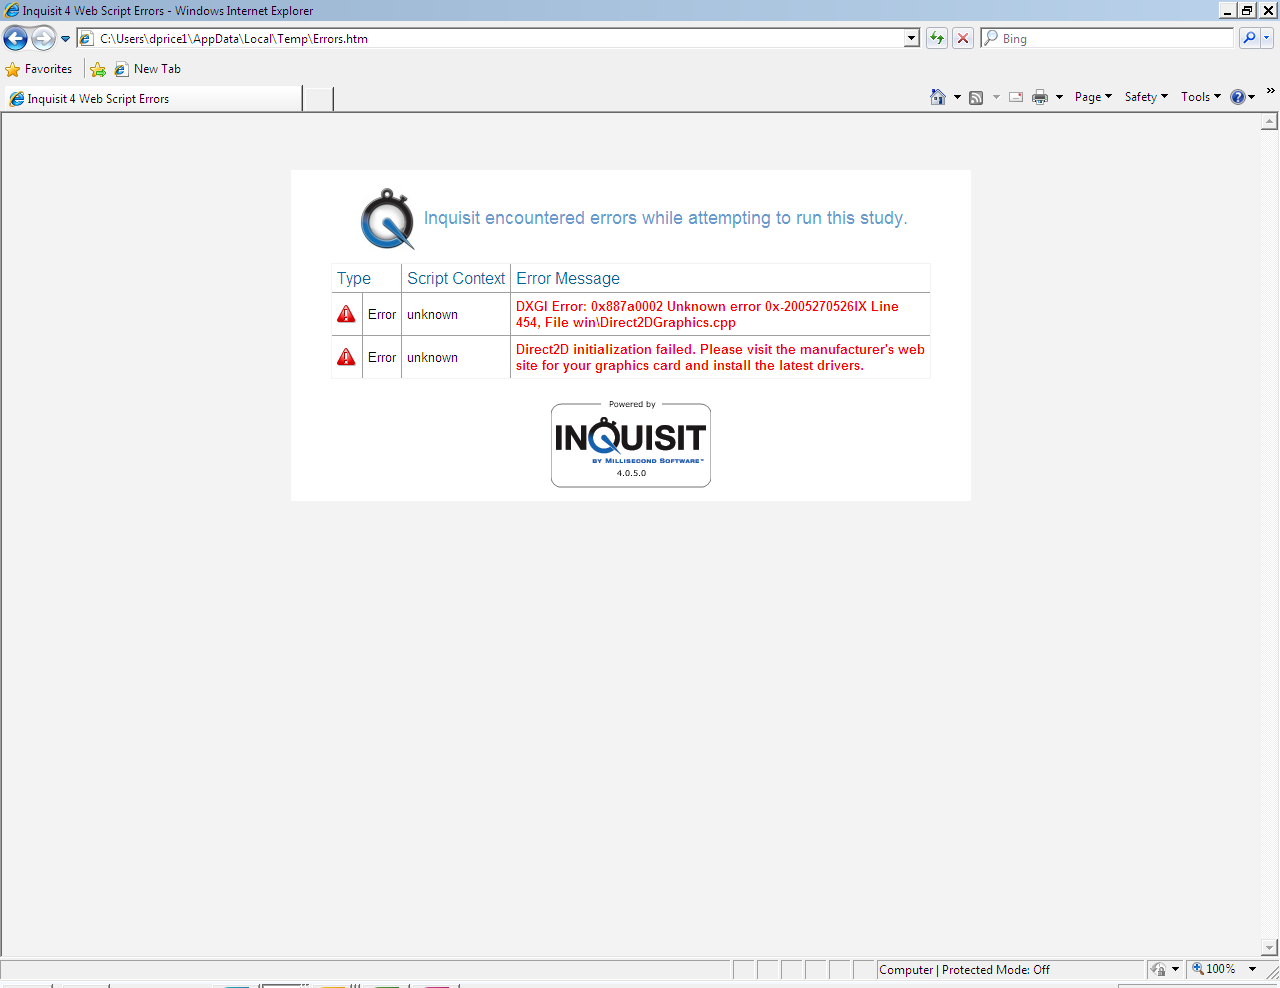Open the Favorites star button
Screen dimensions: 1280x988
[x=39, y=69]
